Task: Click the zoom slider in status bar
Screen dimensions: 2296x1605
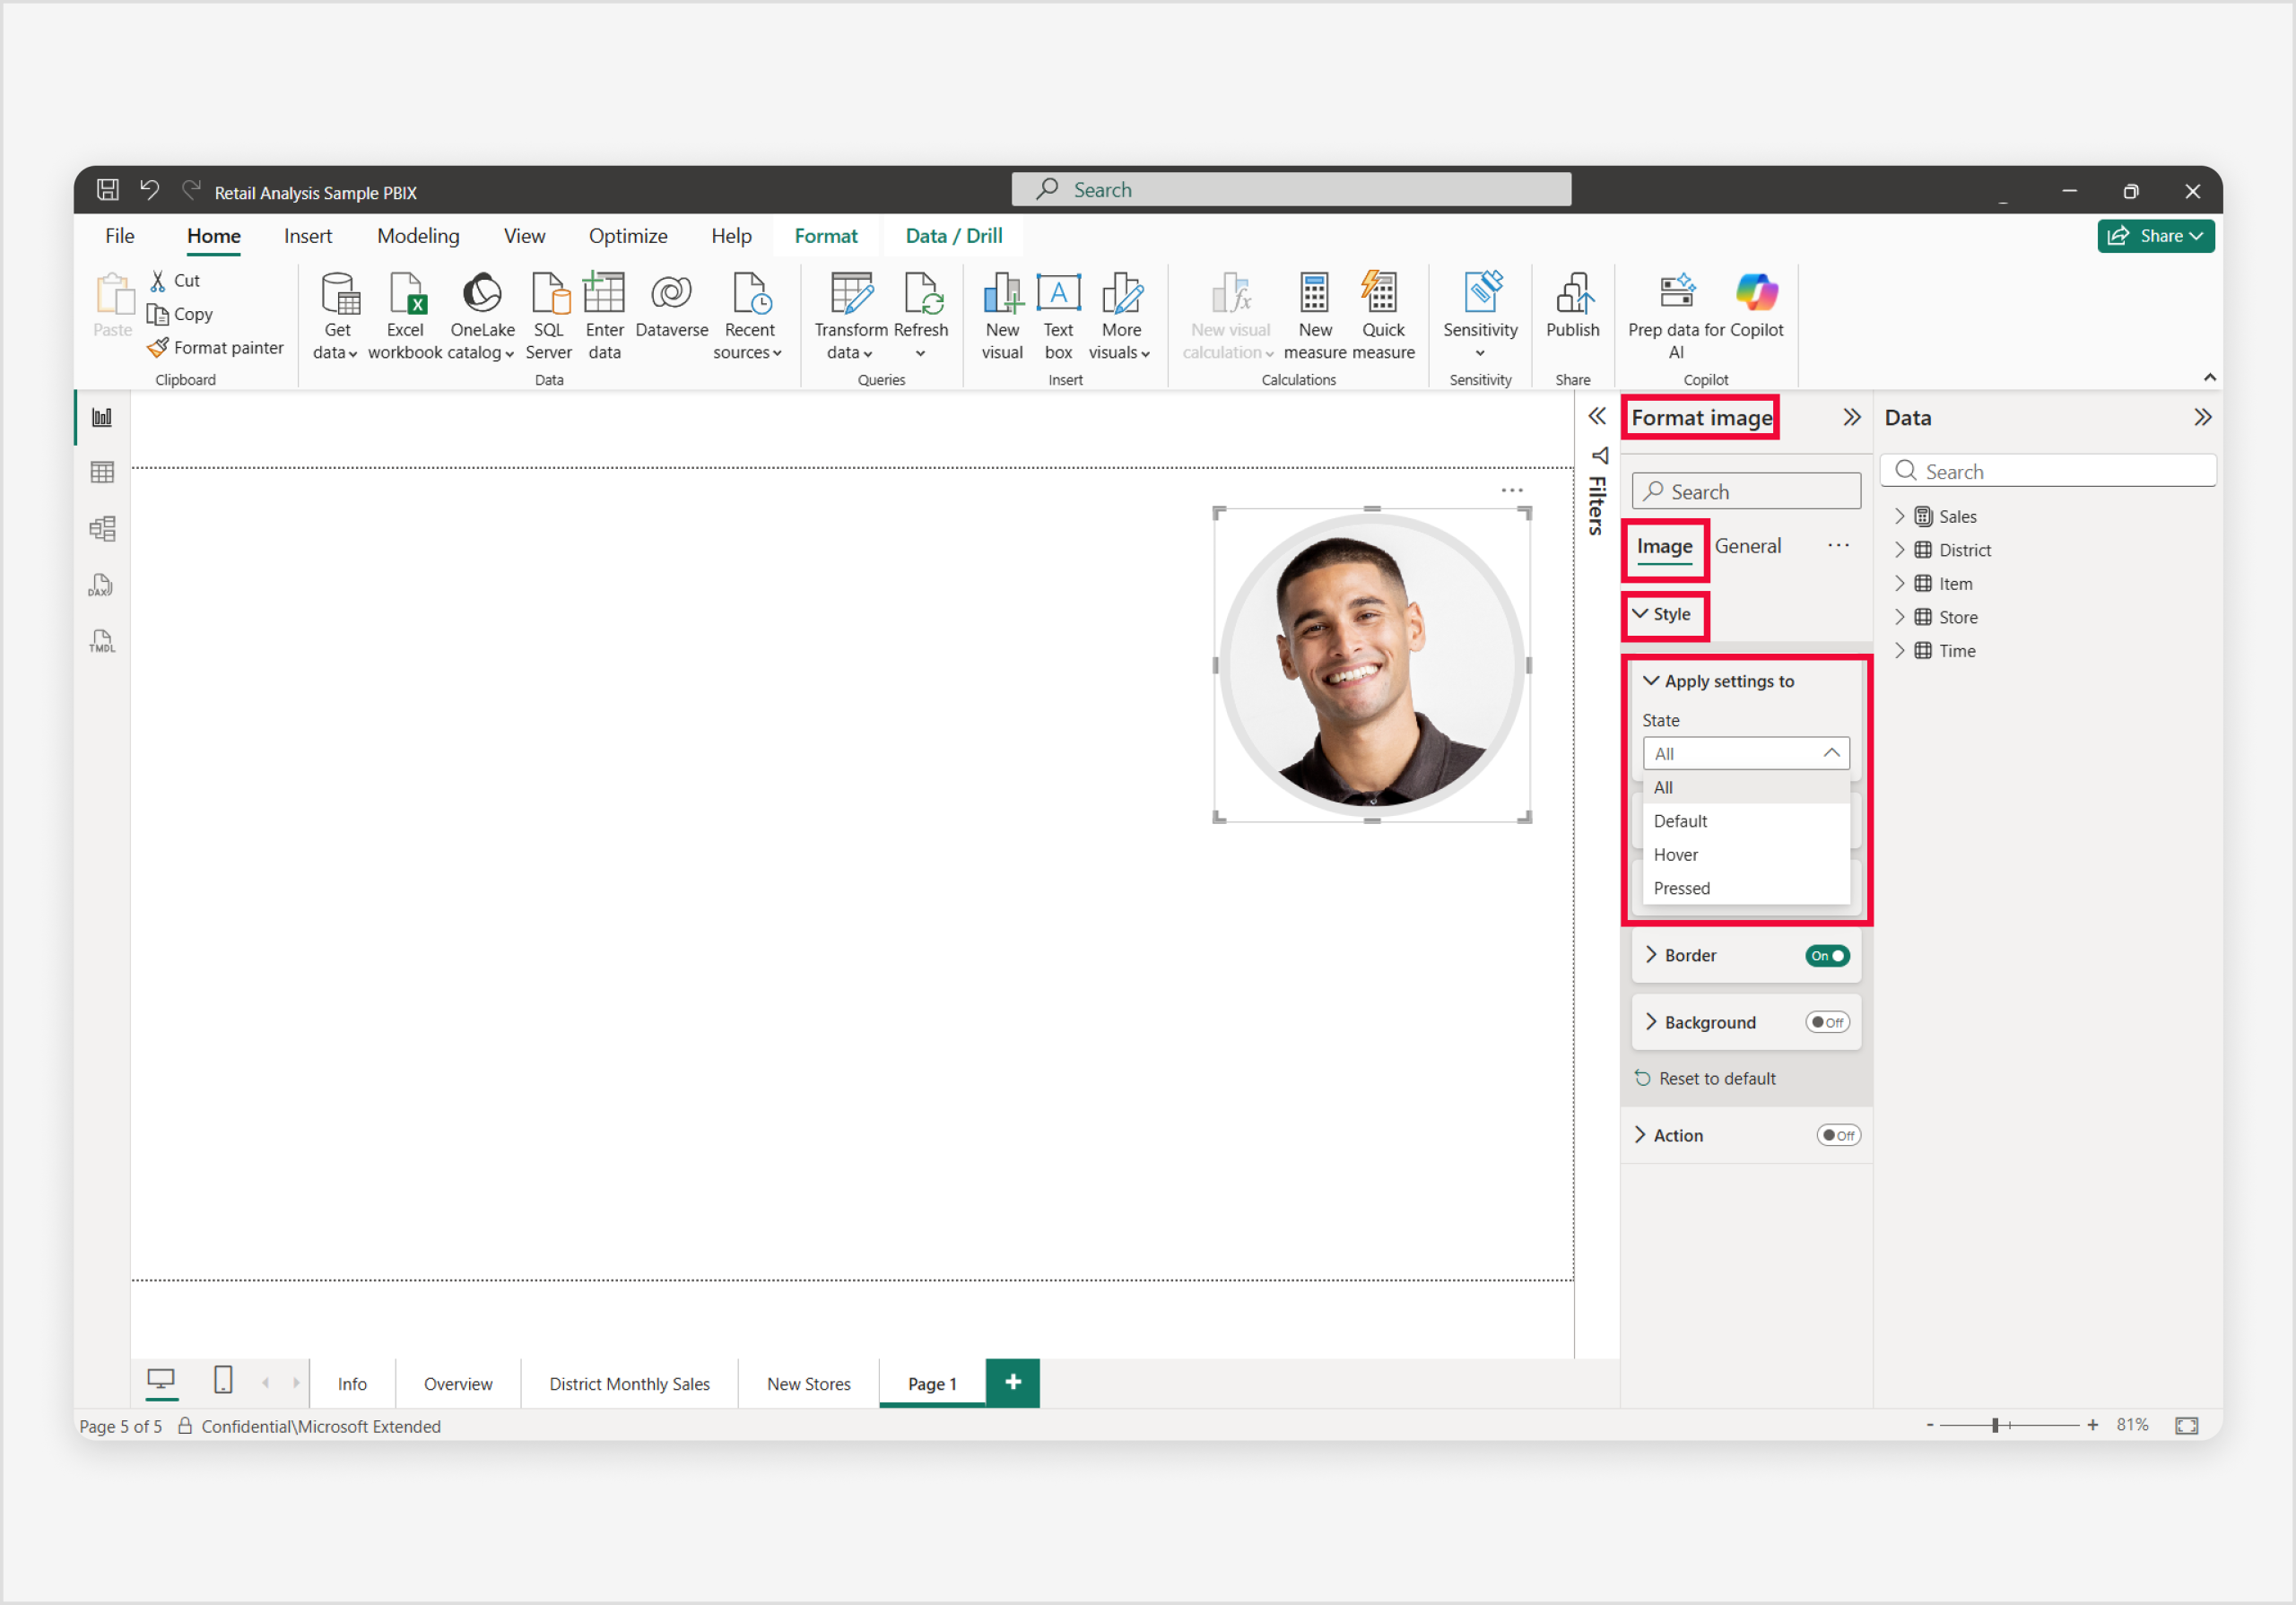Action: coord(1995,1425)
